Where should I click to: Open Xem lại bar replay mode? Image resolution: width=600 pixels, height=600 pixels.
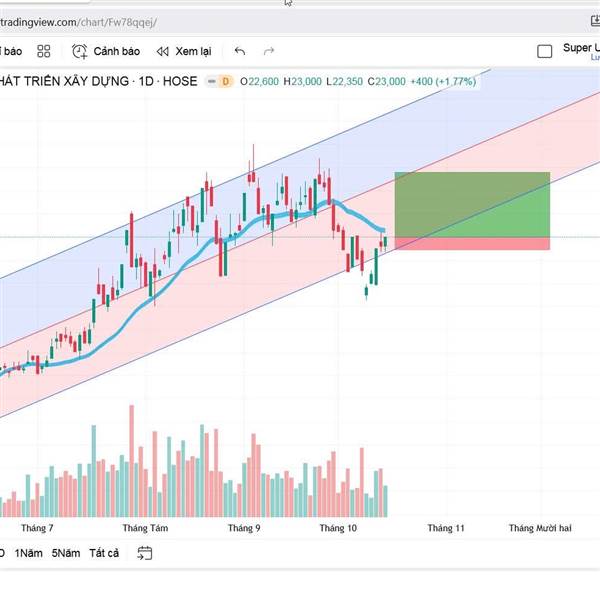pyautogui.click(x=193, y=51)
